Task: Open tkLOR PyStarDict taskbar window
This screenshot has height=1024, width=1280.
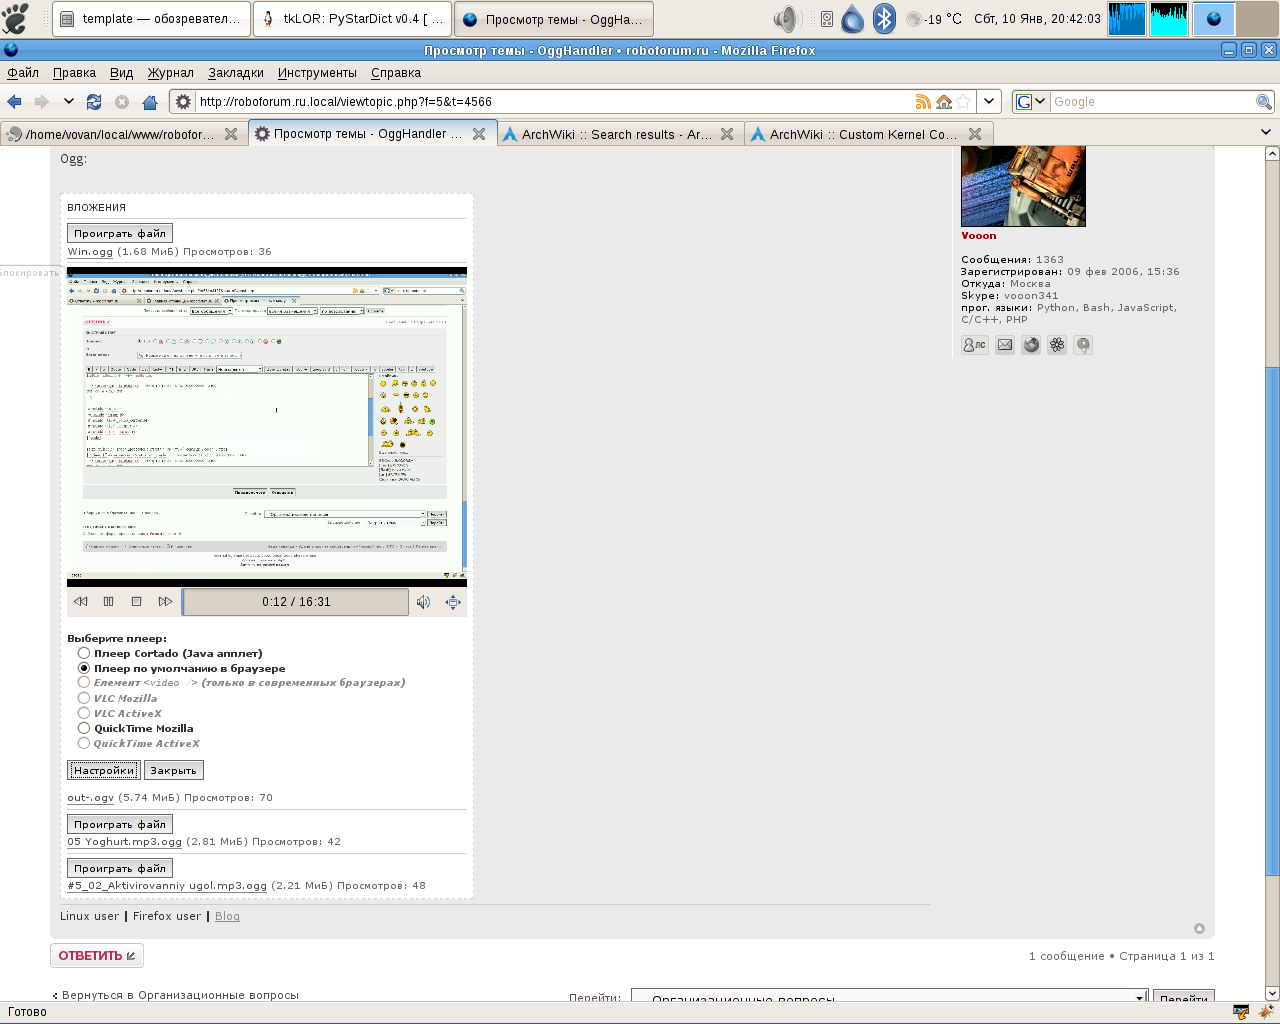Action: [x=352, y=19]
